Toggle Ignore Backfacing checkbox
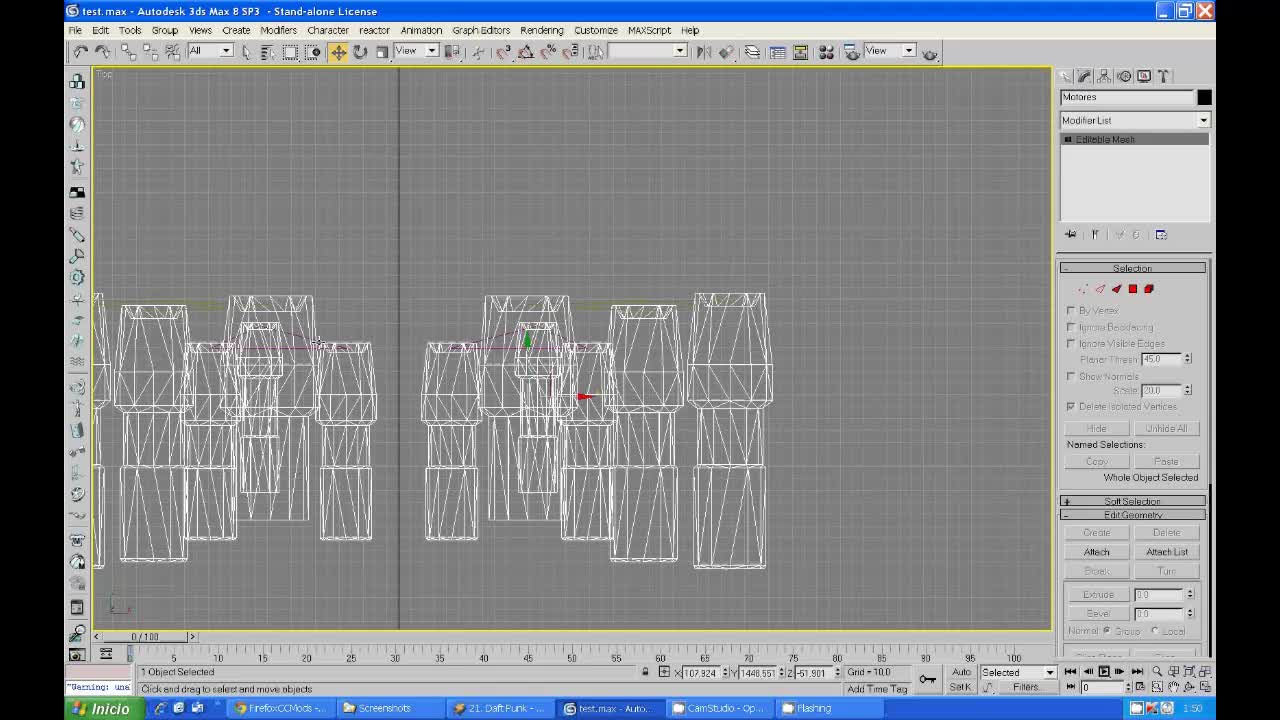This screenshot has width=1280, height=720. coord(1071,327)
